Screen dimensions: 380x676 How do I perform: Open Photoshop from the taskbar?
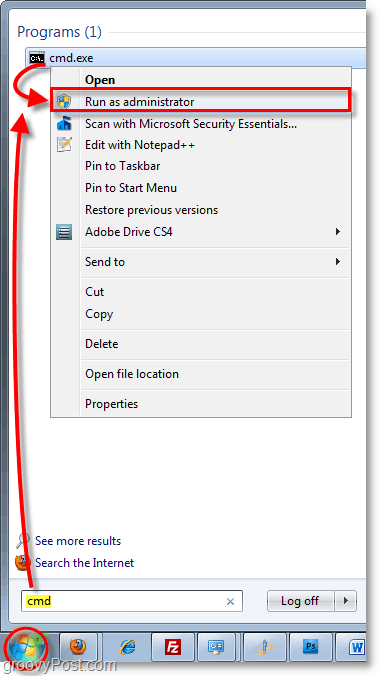tap(311, 647)
